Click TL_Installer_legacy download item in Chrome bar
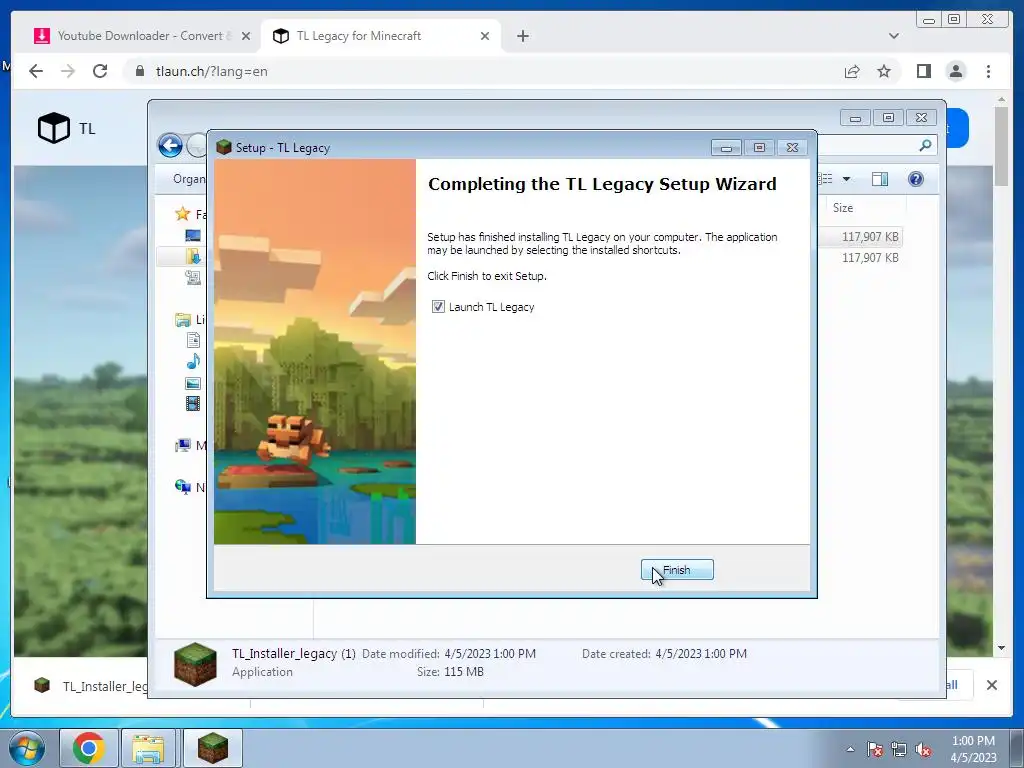Viewport: 1024px width, 768px height. point(90,686)
